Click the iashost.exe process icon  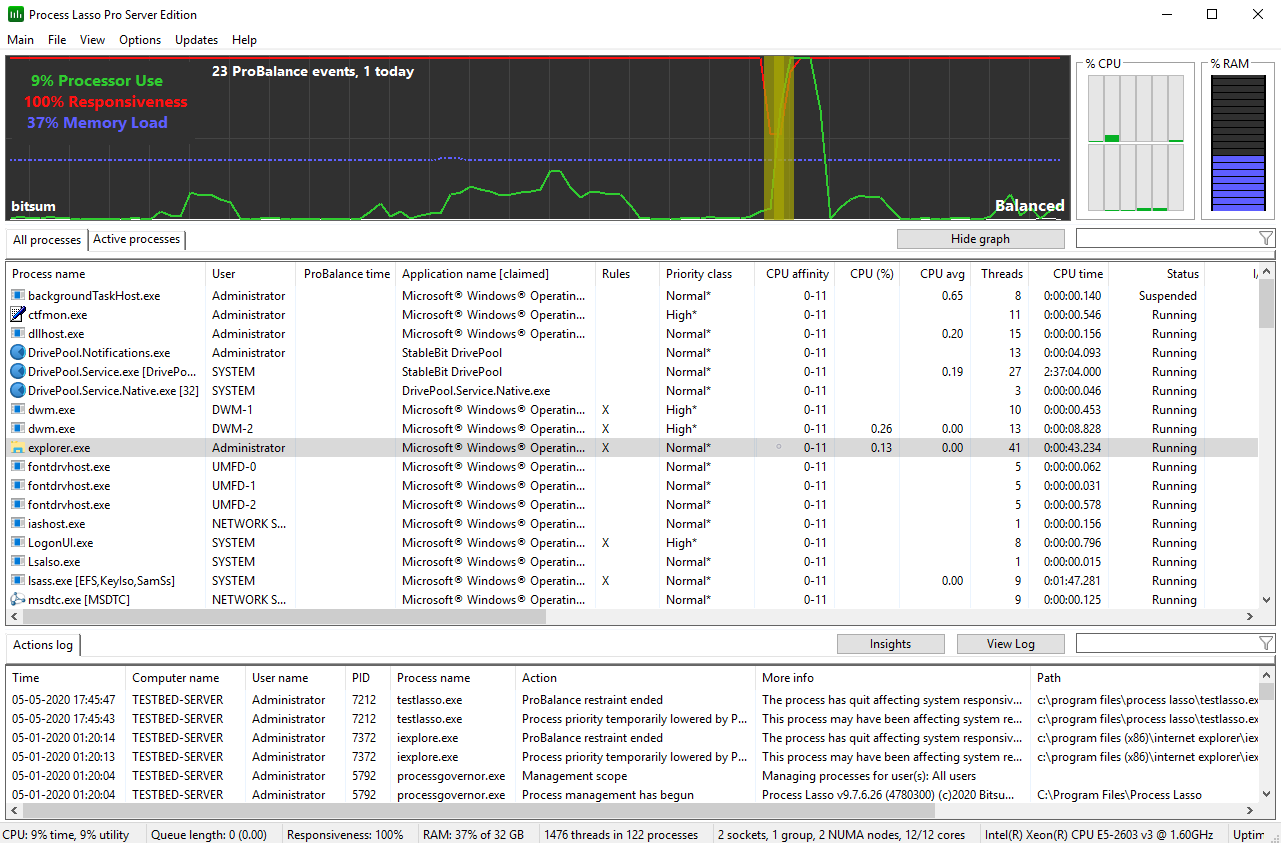(x=17, y=524)
